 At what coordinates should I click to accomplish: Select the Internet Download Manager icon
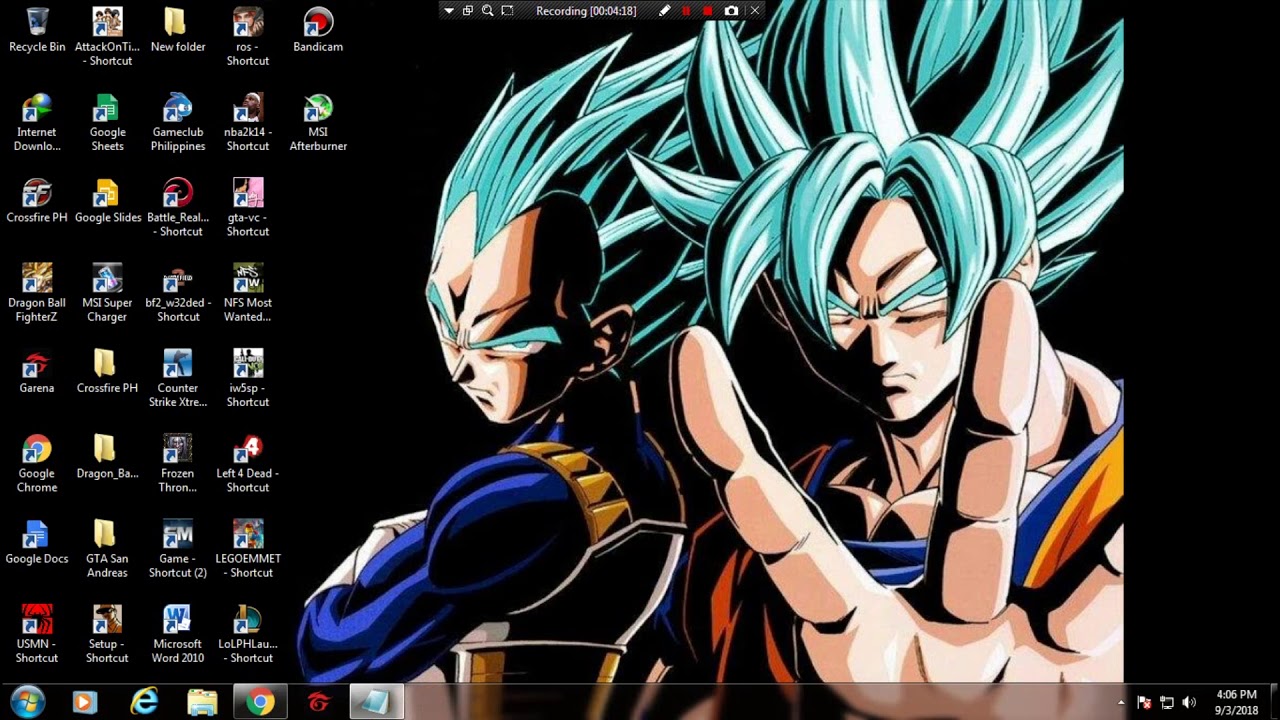click(x=37, y=122)
